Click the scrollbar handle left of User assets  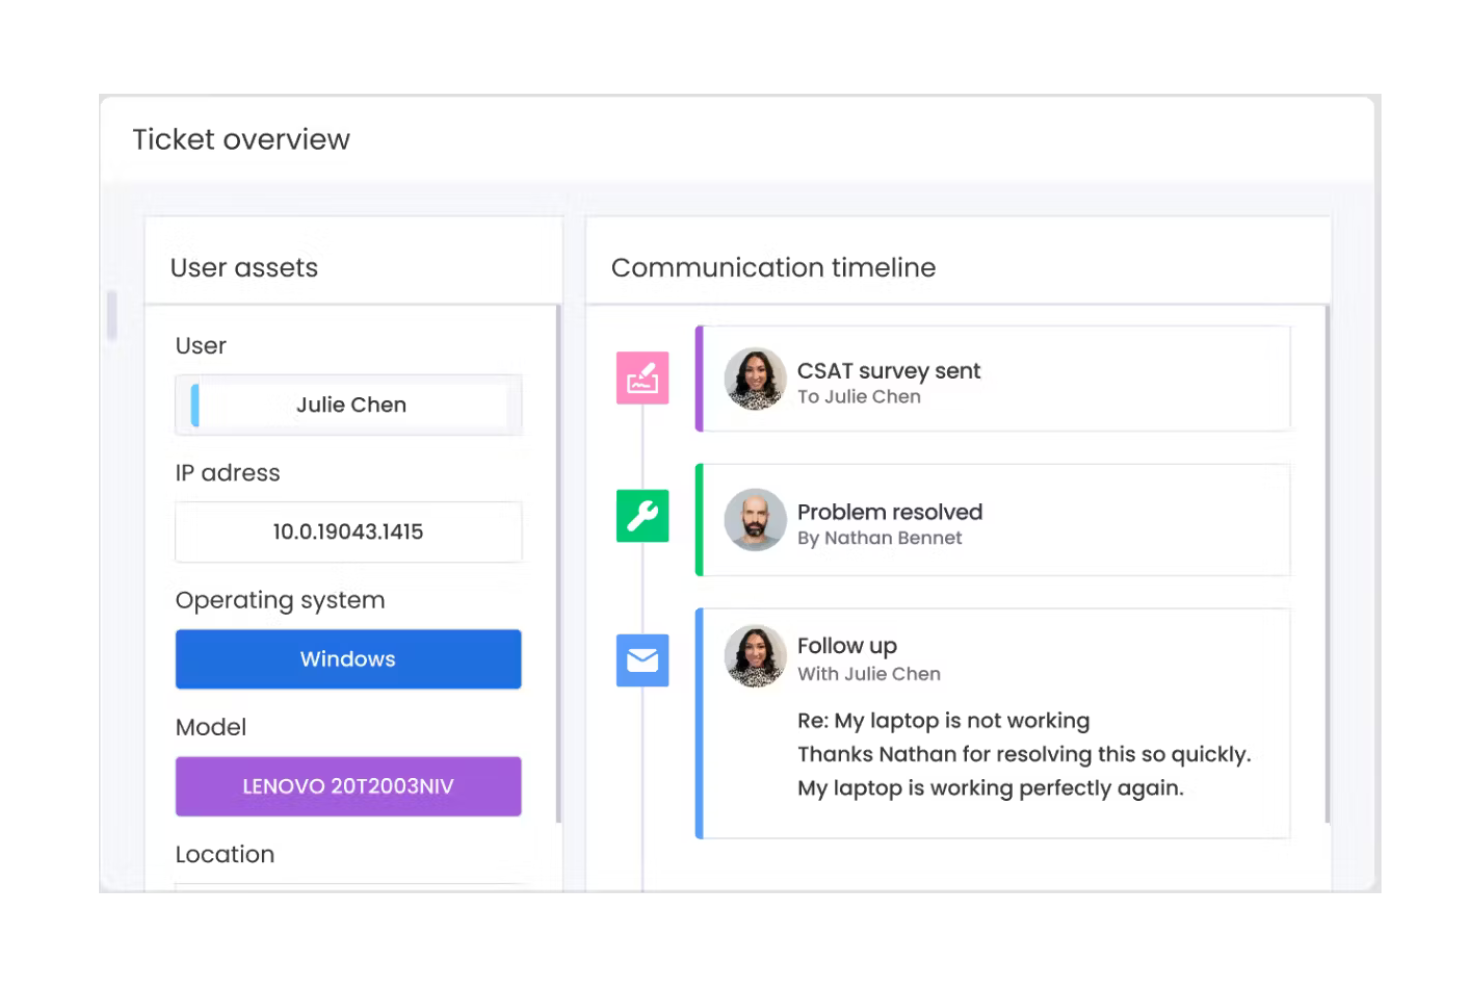tap(112, 315)
